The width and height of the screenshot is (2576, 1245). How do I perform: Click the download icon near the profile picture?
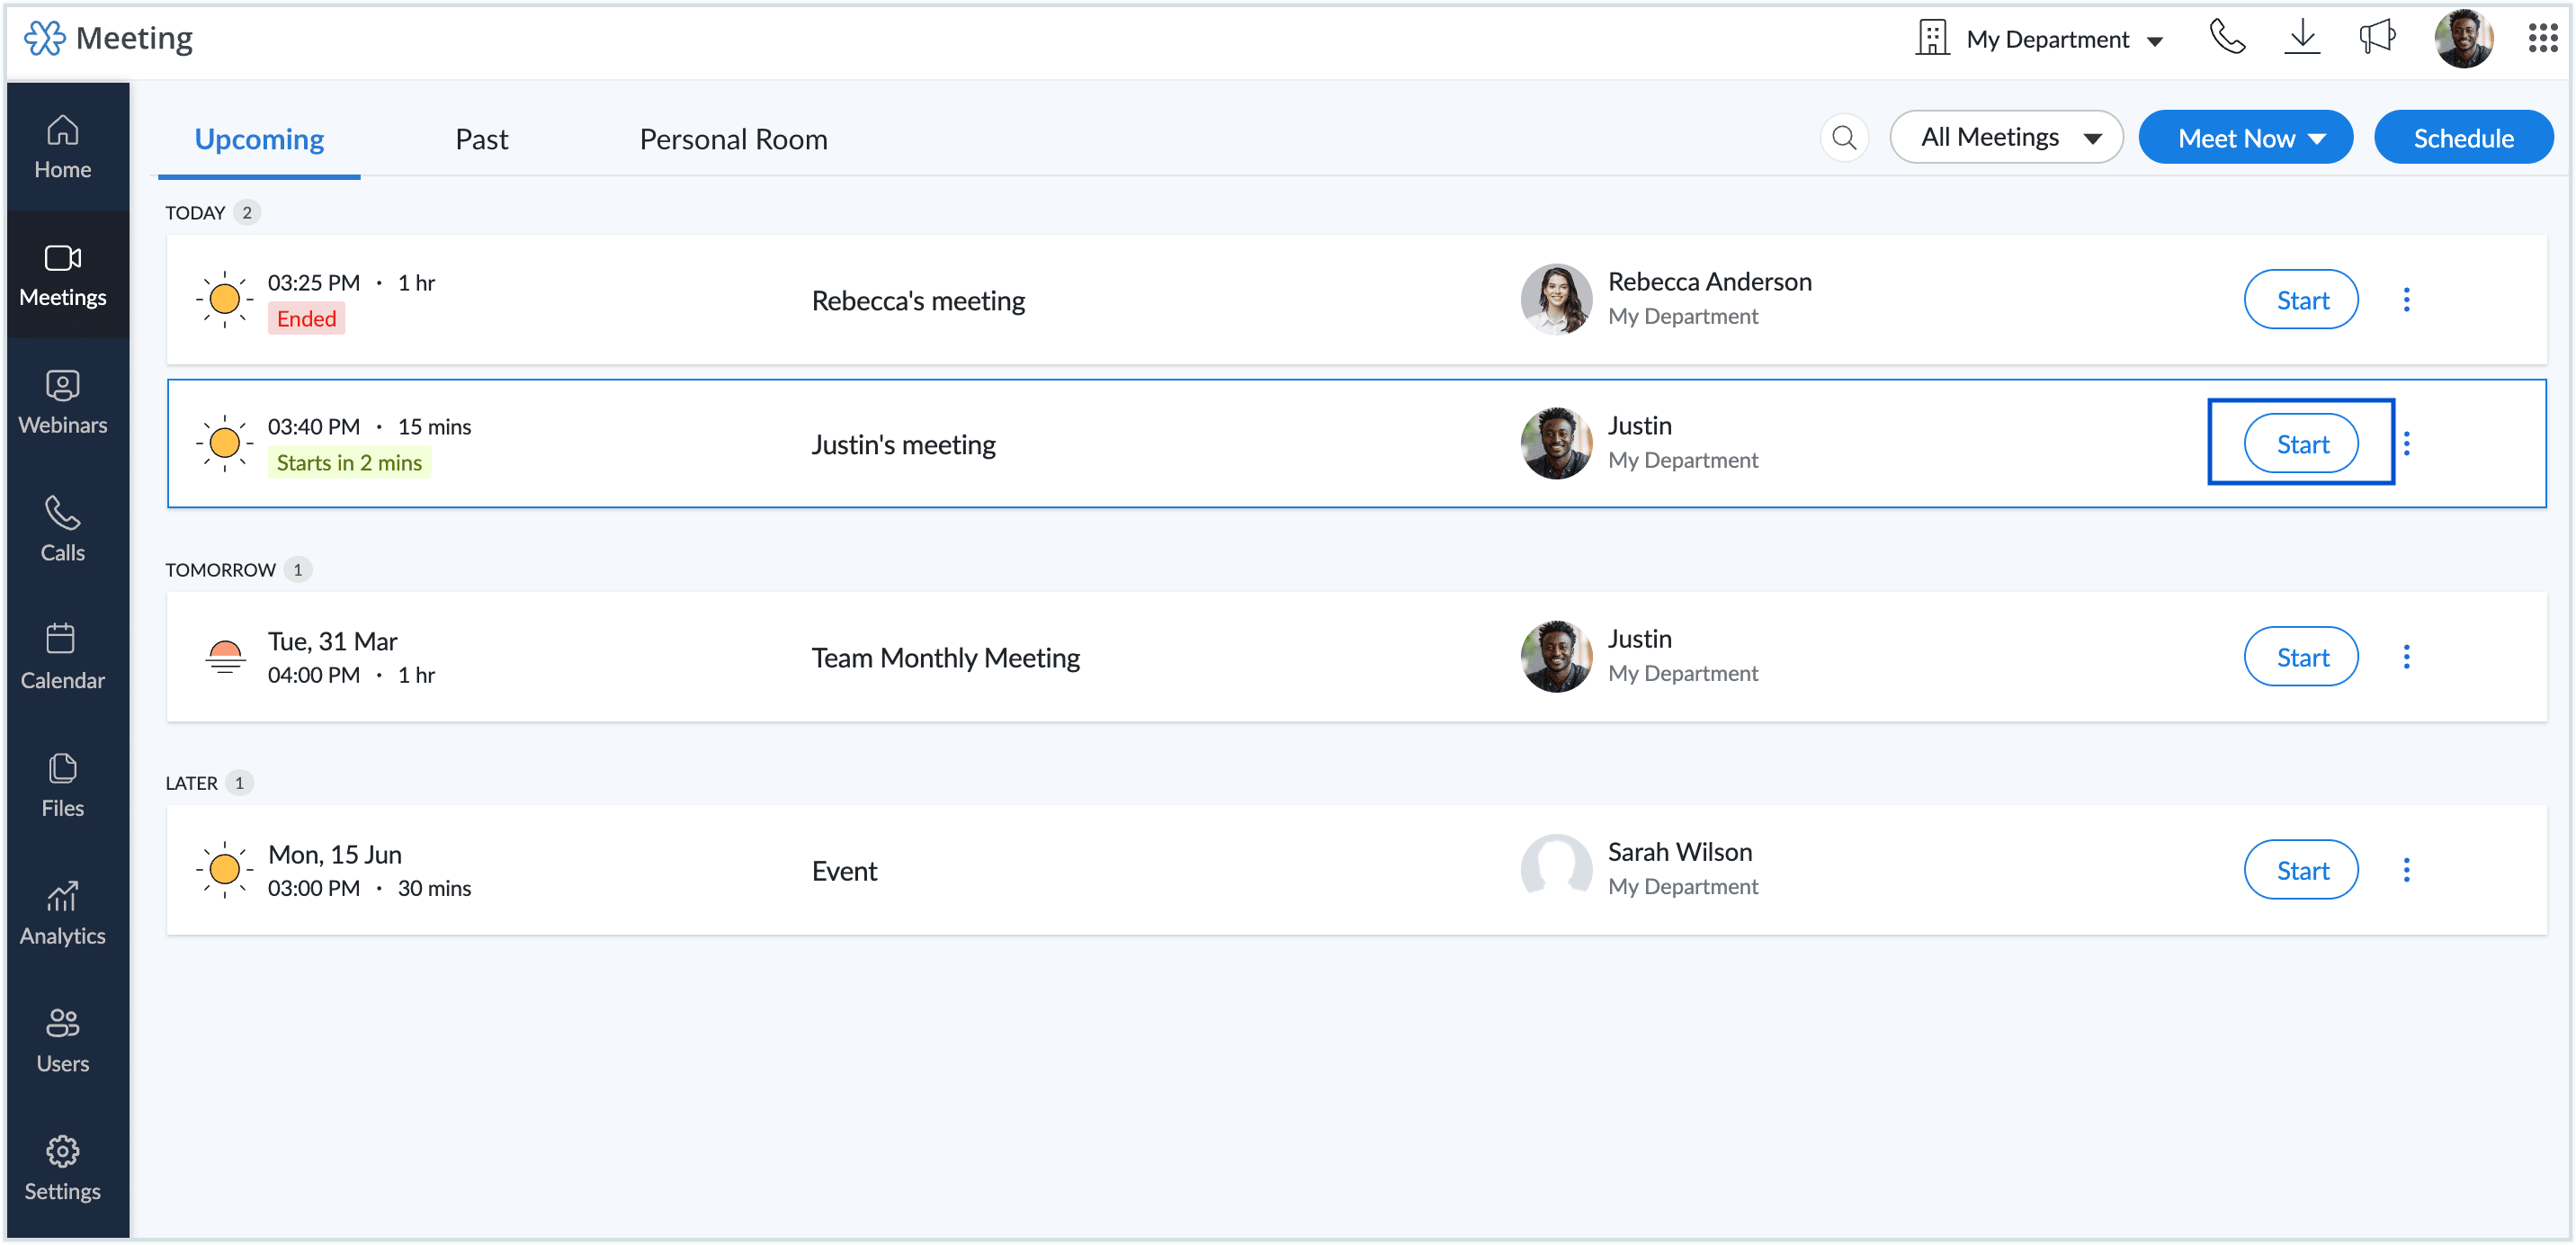point(2302,37)
